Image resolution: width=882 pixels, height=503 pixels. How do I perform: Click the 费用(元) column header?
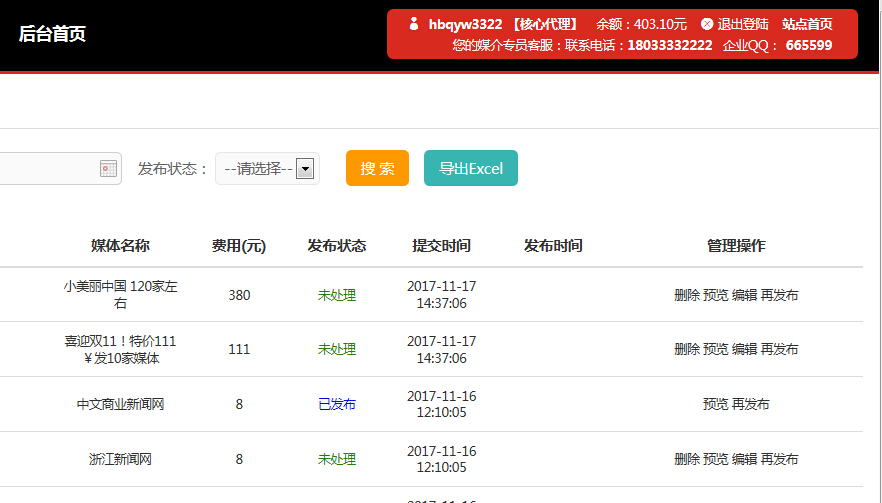point(239,246)
